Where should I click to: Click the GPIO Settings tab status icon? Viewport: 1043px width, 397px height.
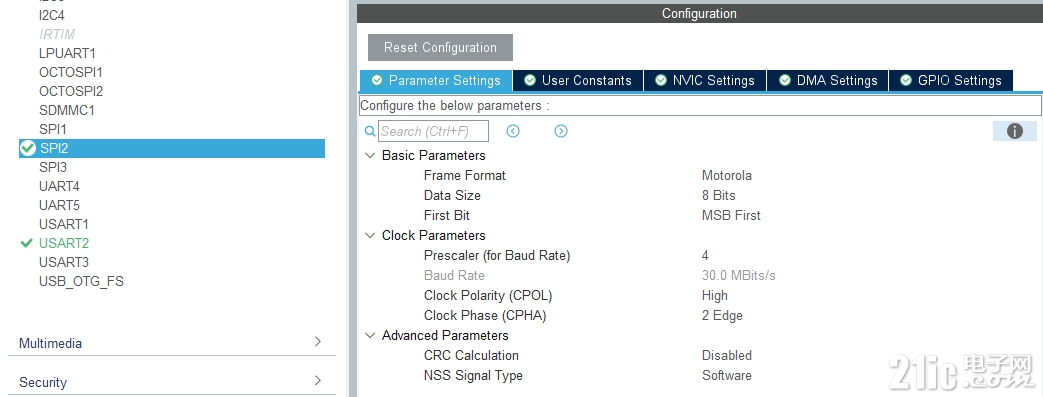pos(905,80)
